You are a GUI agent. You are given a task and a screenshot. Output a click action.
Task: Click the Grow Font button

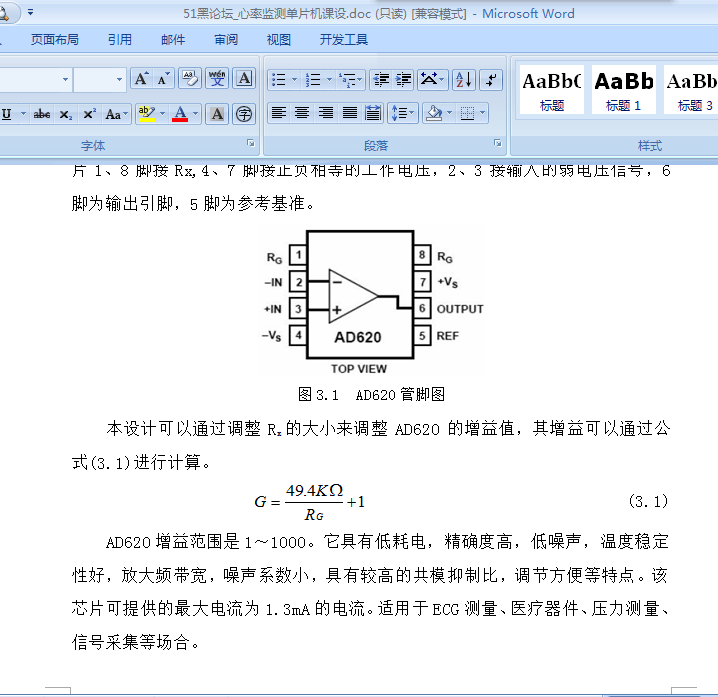pyautogui.click(x=141, y=79)
